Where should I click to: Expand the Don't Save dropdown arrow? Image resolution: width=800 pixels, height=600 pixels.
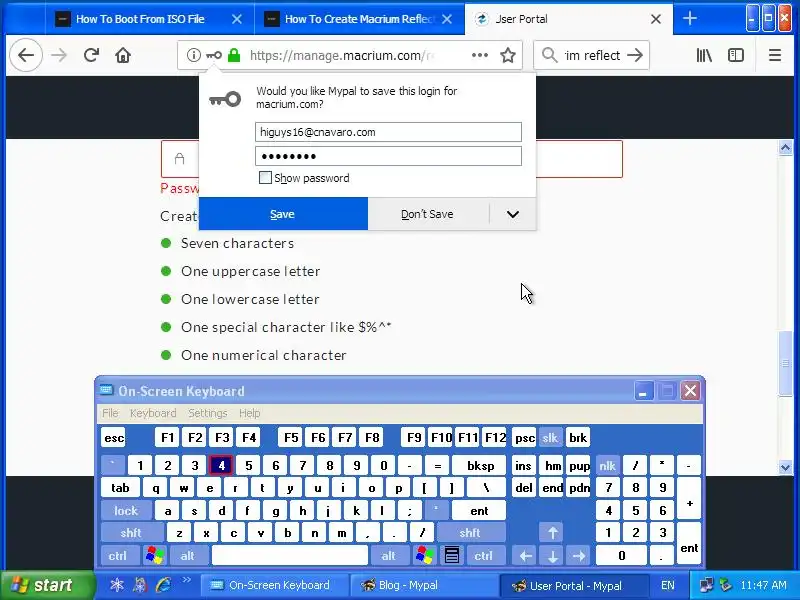click(513, 214)
